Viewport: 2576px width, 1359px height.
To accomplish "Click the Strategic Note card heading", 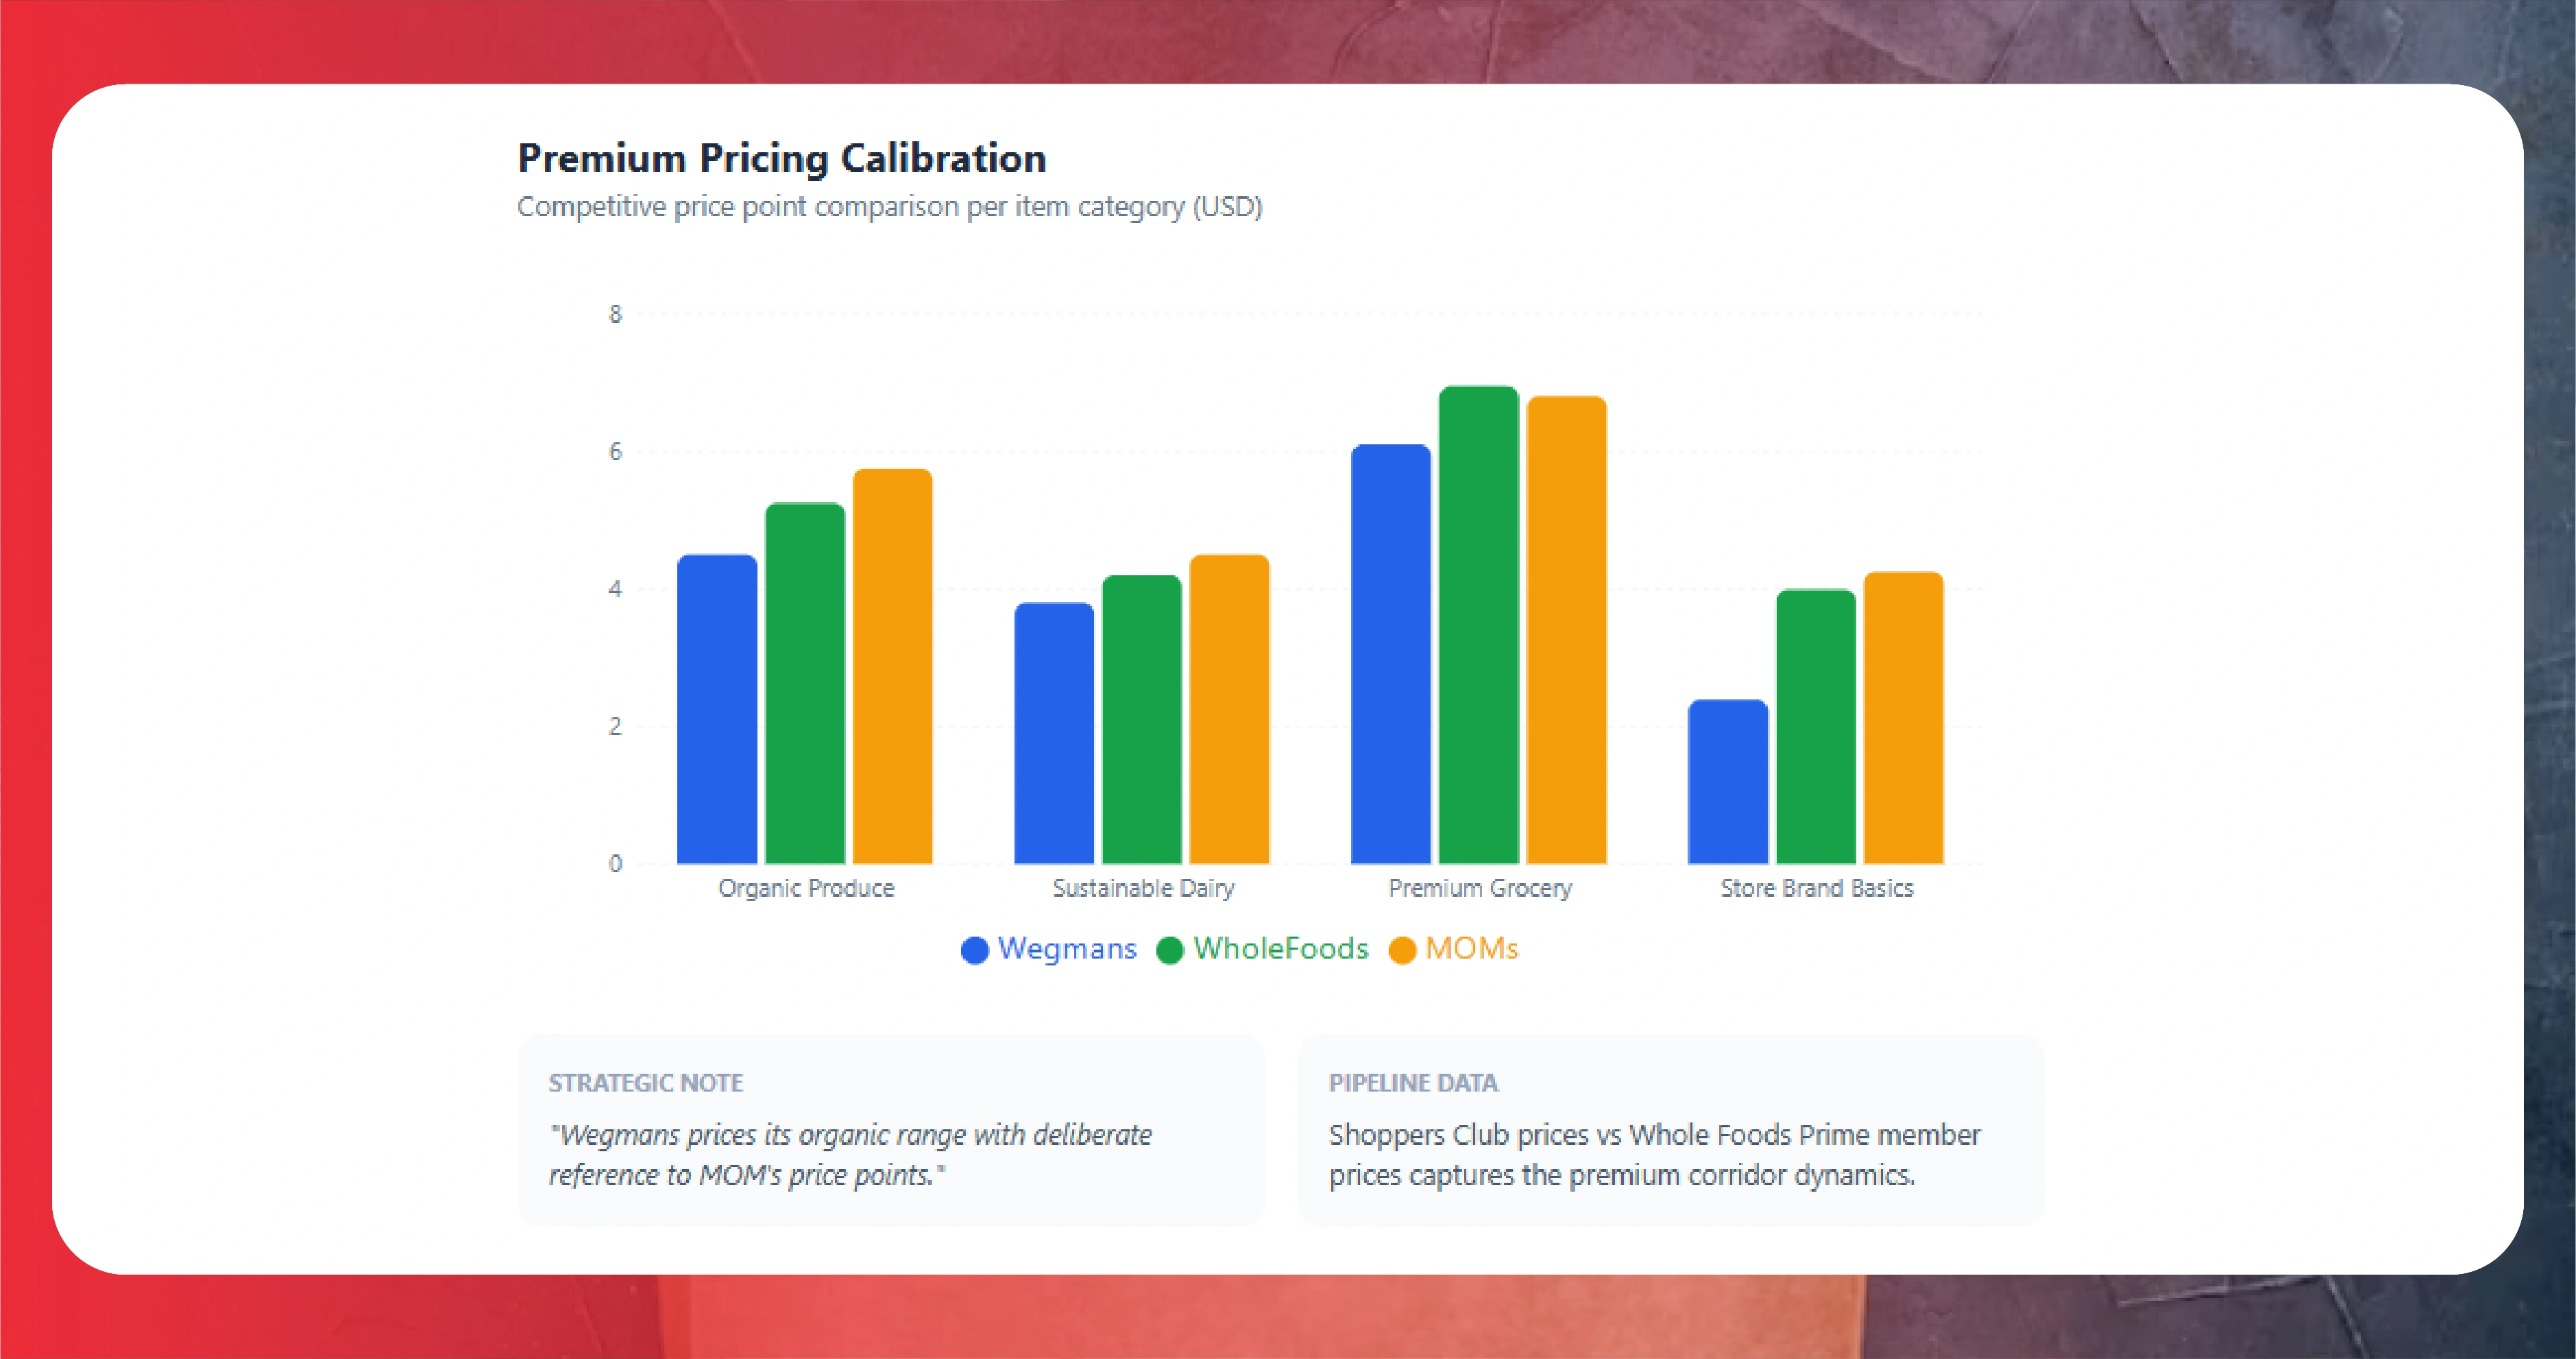I will click(645, 1083).
